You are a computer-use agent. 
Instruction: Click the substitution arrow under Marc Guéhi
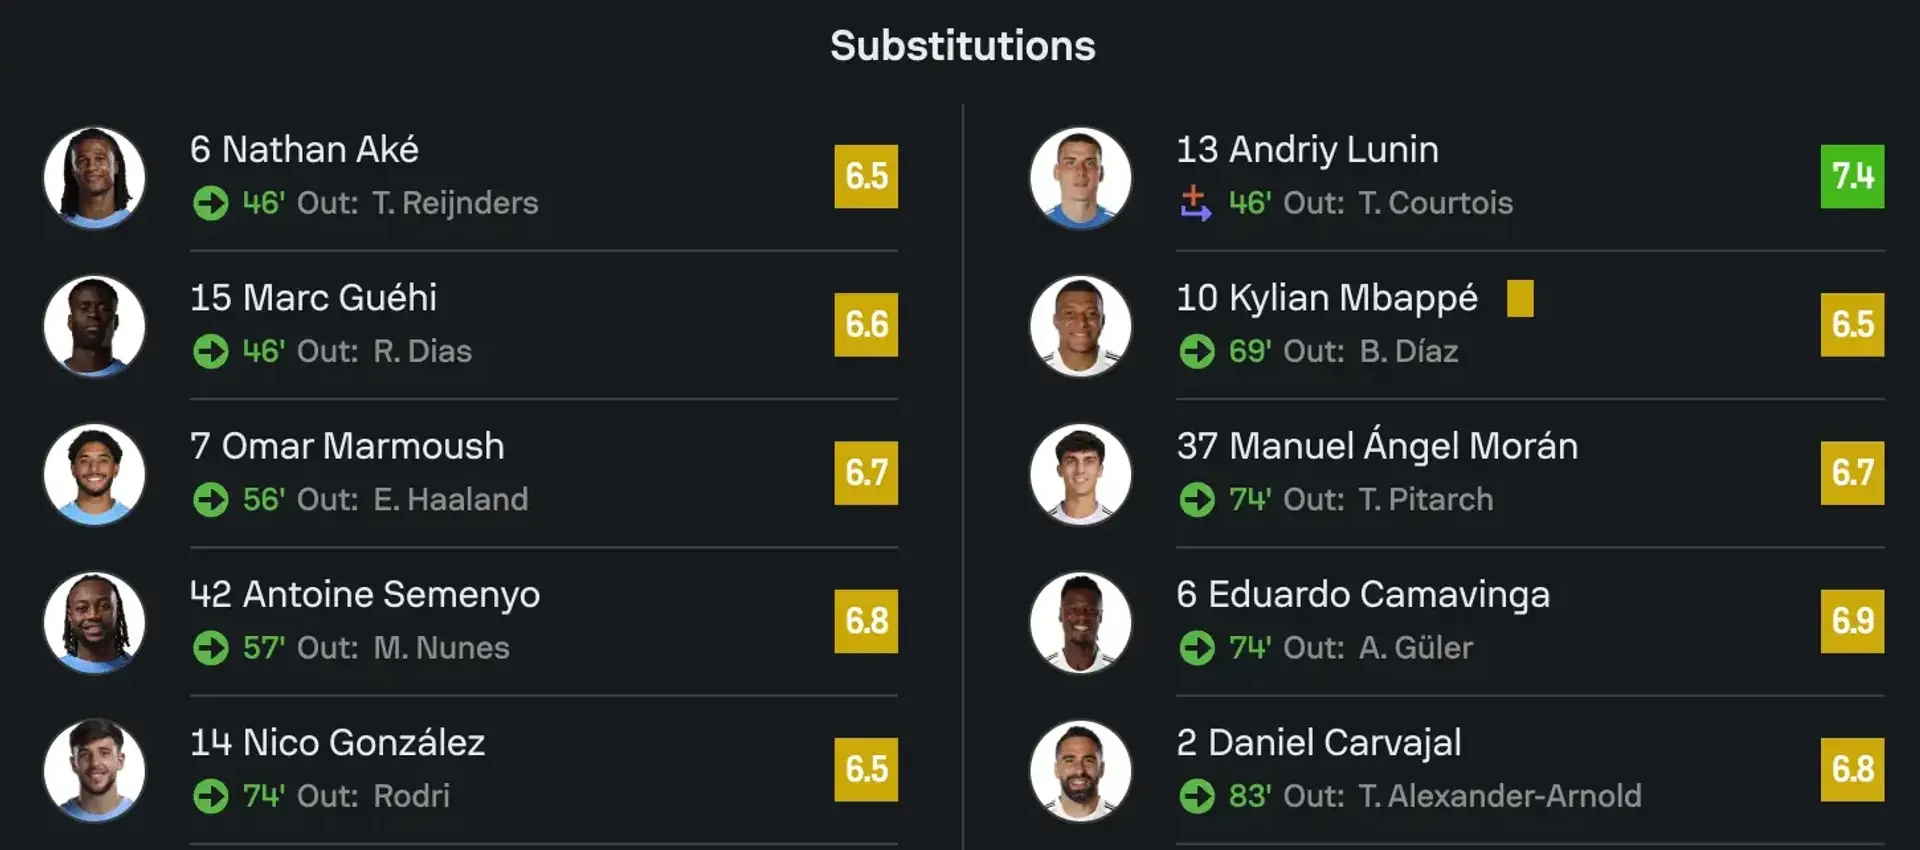click(x=210, y=351)
